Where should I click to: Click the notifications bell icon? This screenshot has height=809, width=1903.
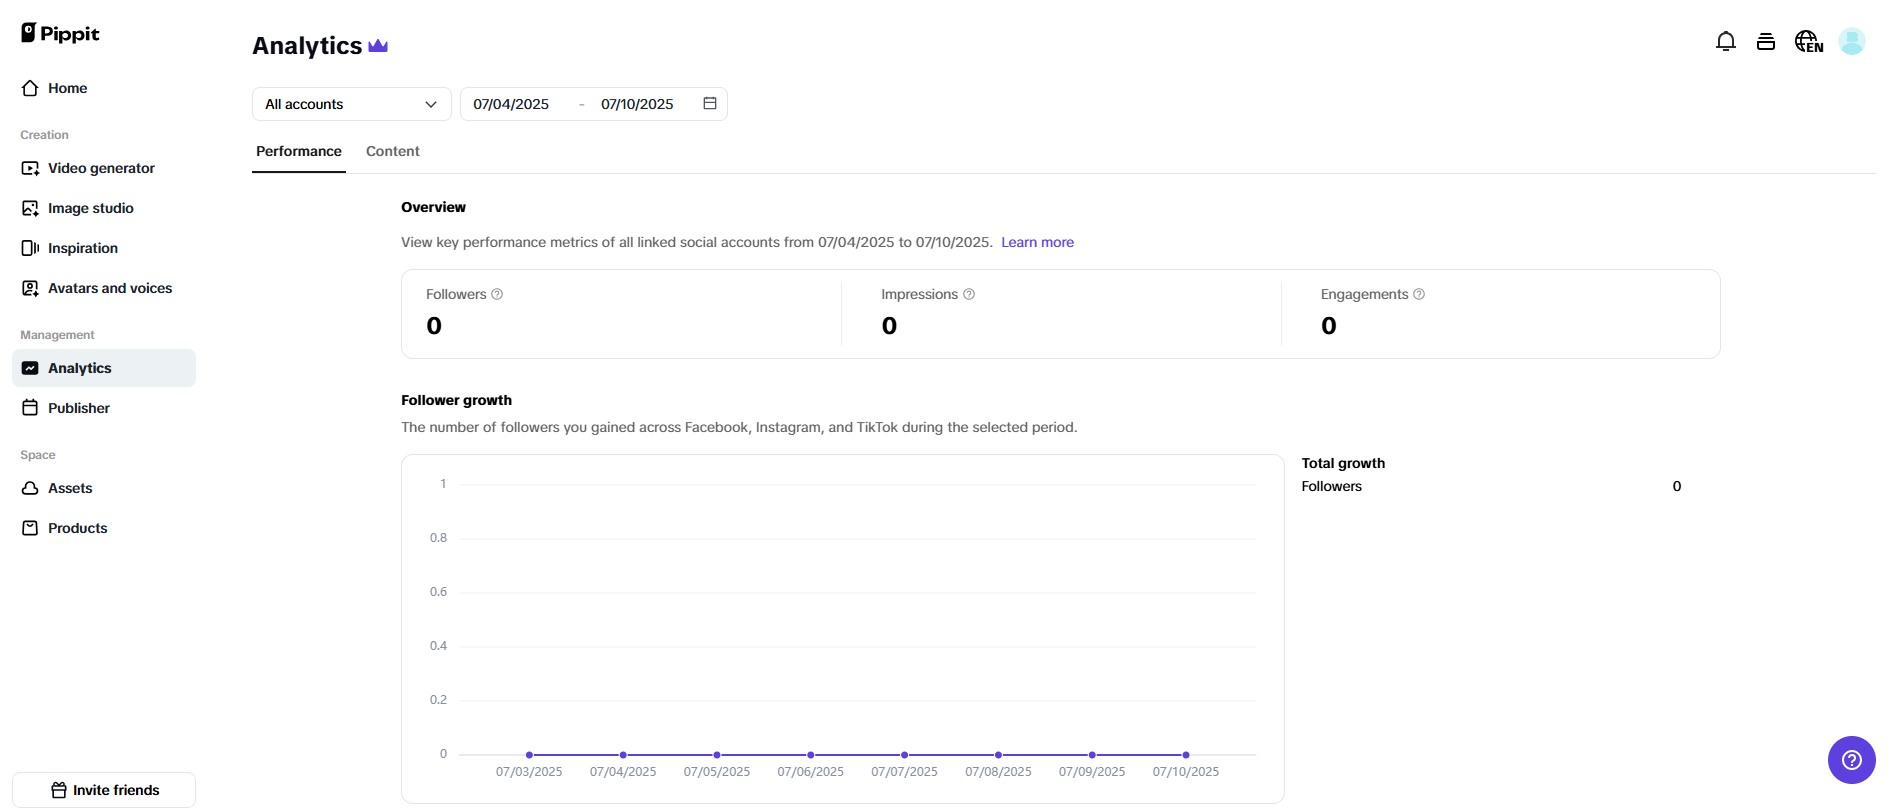click(1725, 41)
